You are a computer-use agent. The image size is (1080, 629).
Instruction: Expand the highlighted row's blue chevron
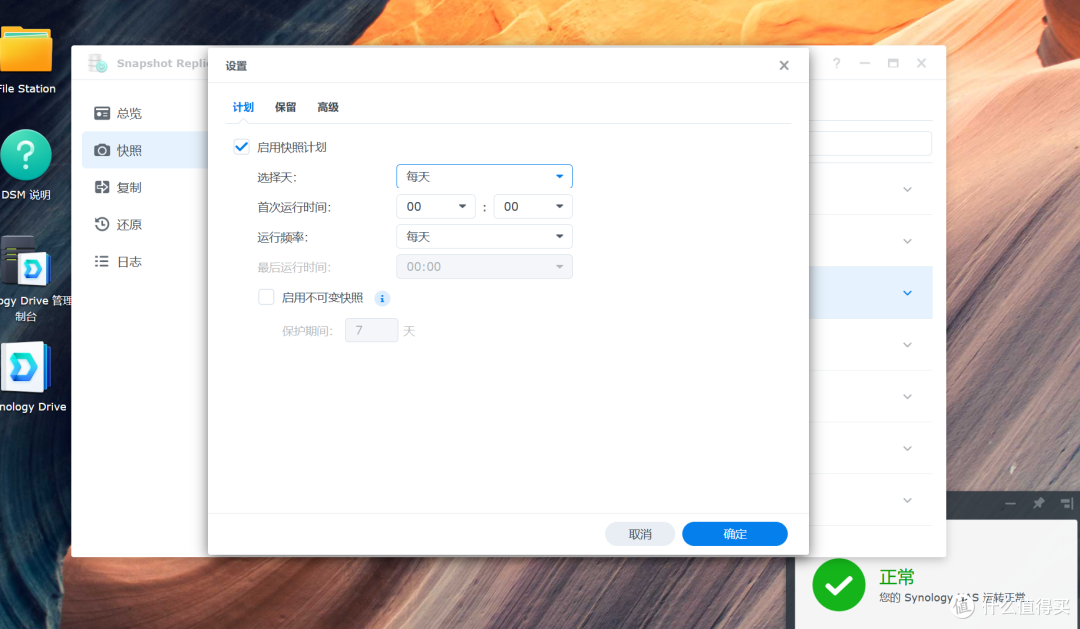pyautogui.click(x=907, y=293)
